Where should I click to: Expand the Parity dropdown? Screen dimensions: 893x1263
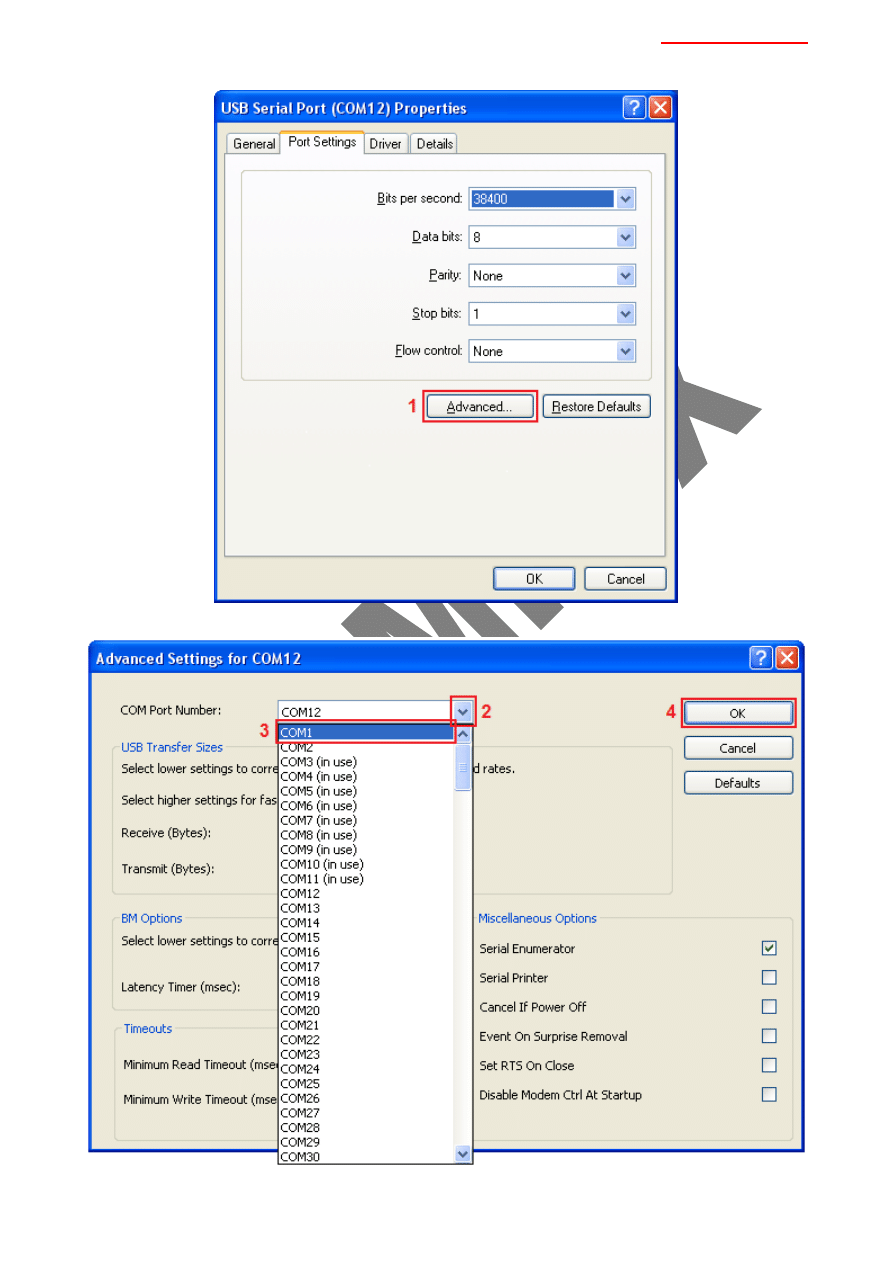tap(626, 276)
